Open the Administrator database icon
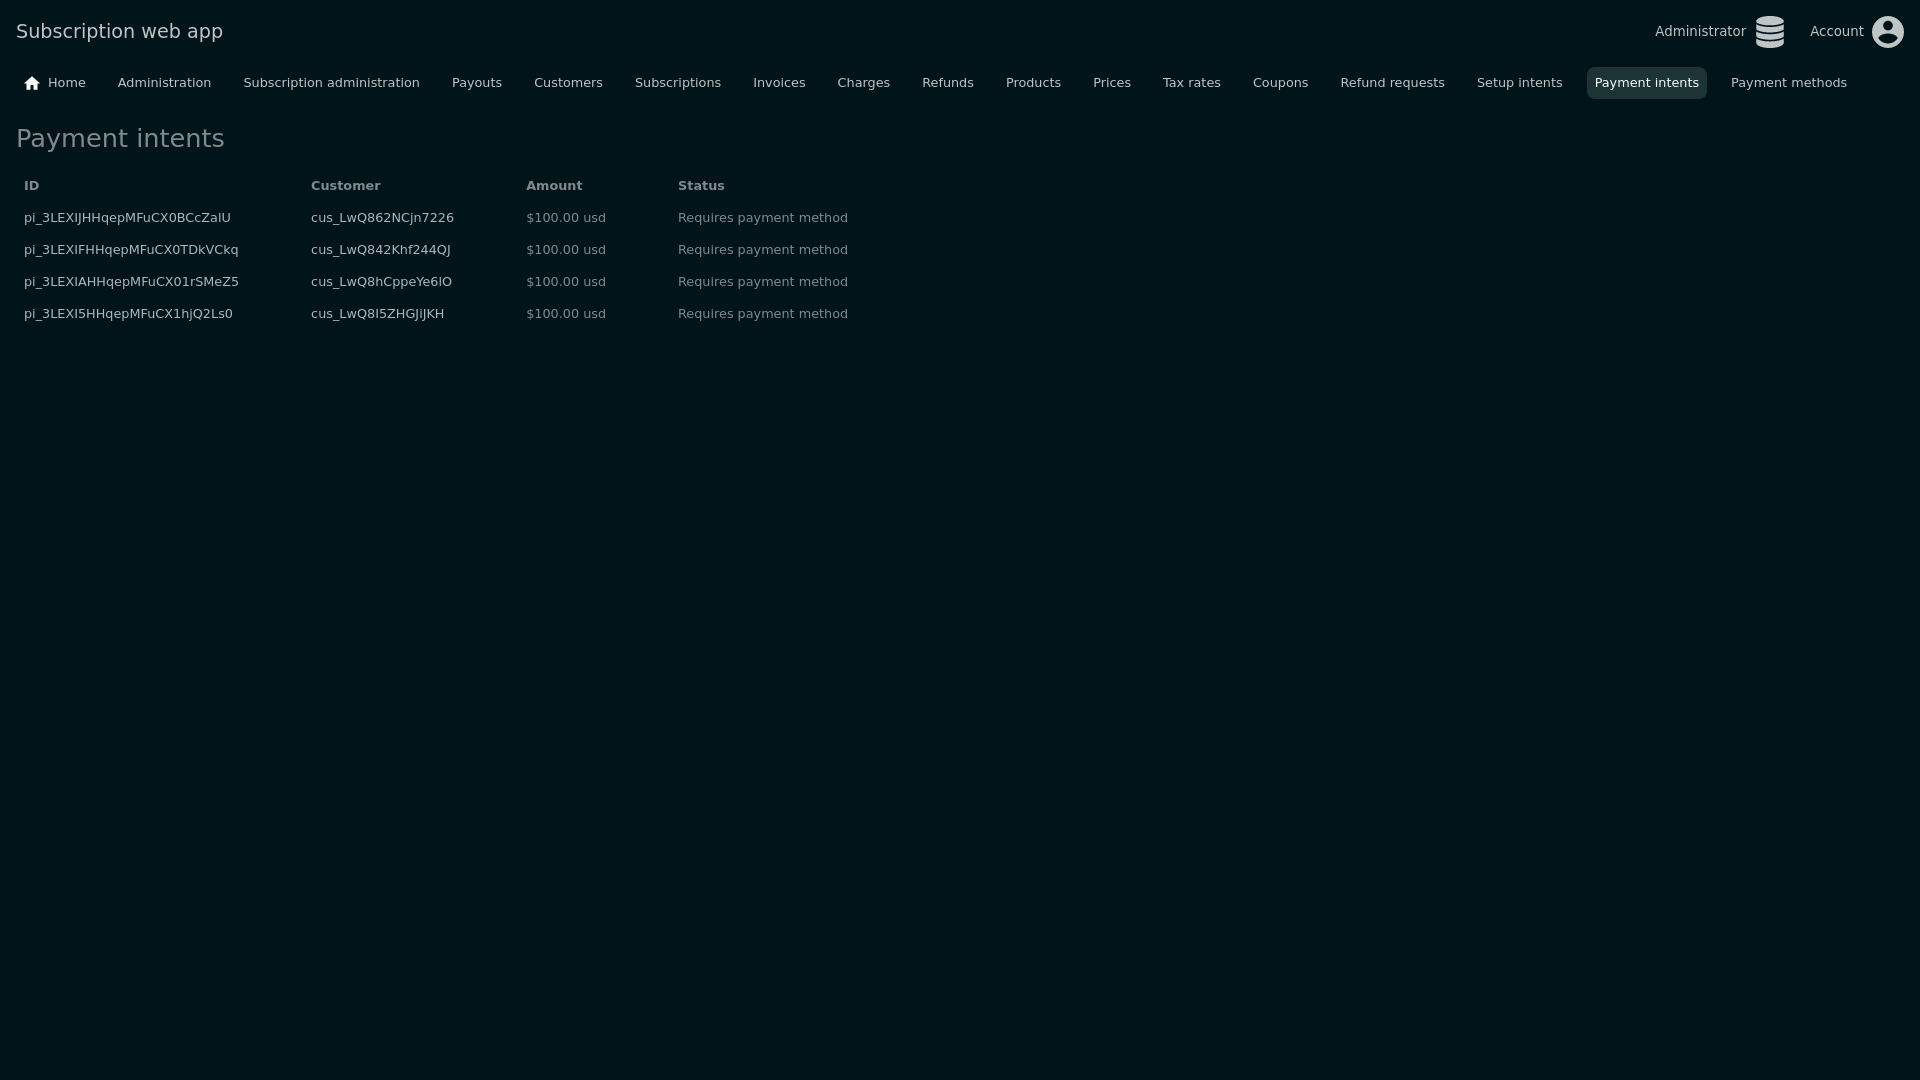 1769,32
